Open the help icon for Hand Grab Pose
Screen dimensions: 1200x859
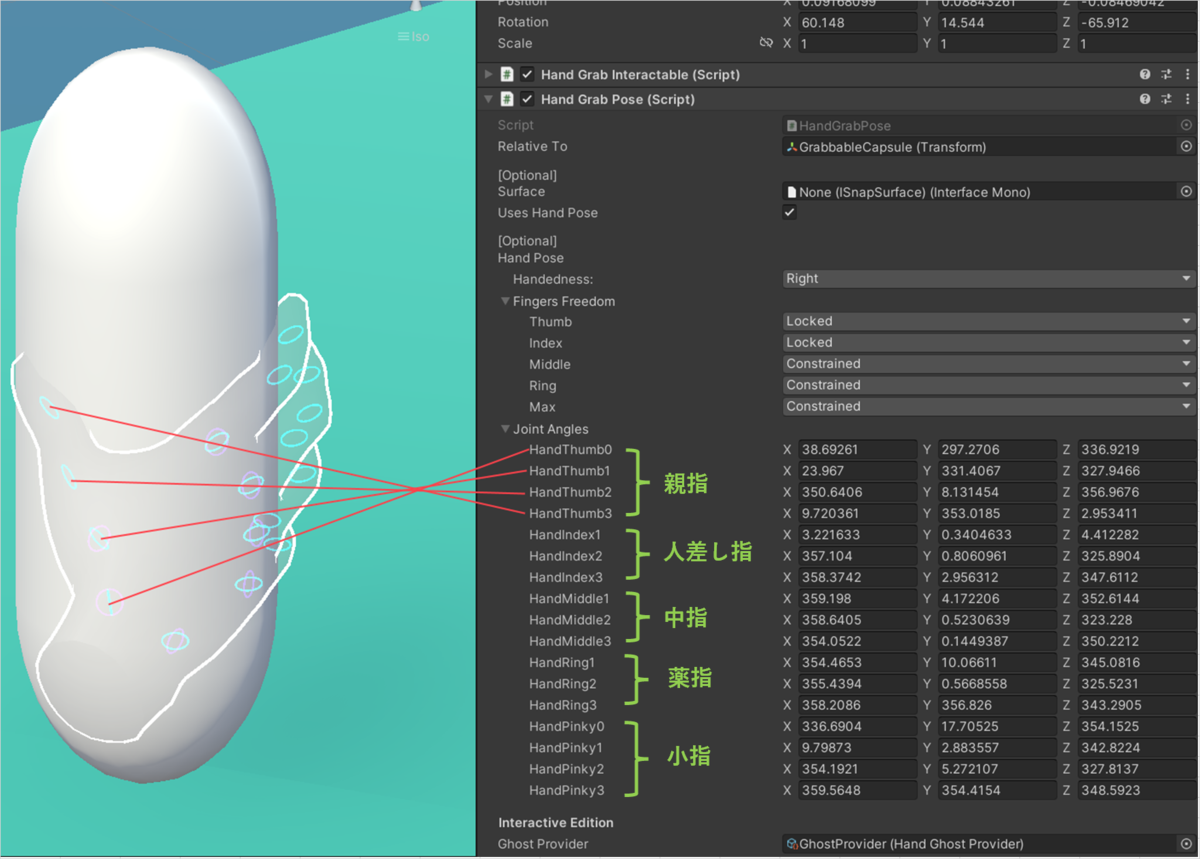point(1146,99)
